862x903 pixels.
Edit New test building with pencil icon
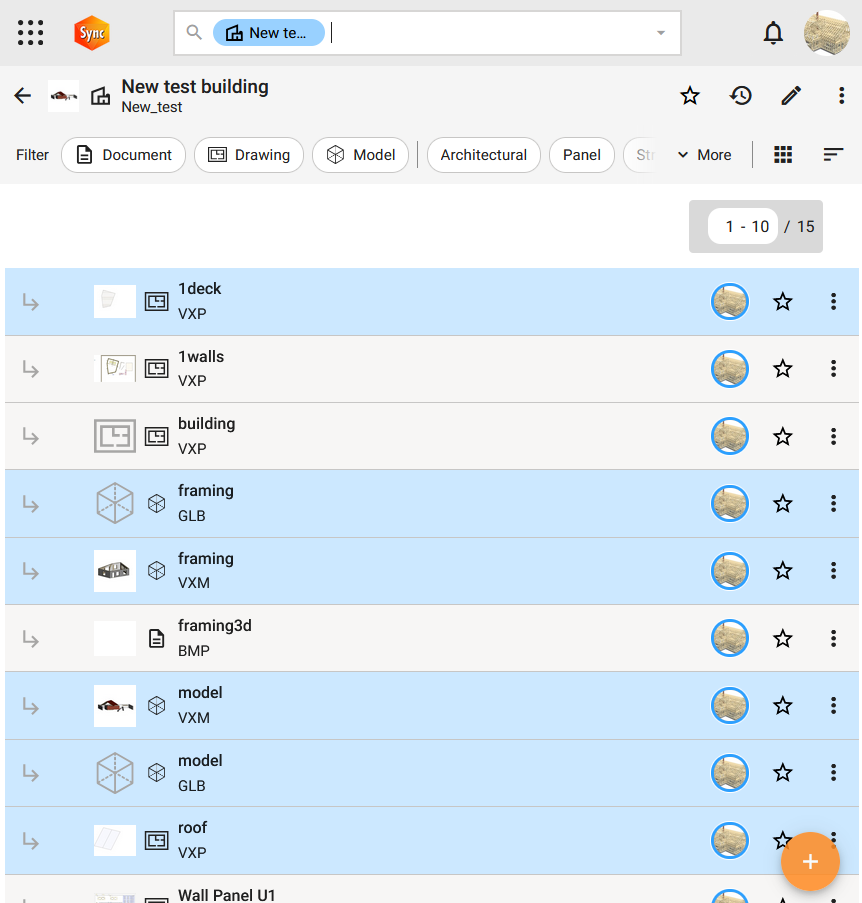point(791,96)
